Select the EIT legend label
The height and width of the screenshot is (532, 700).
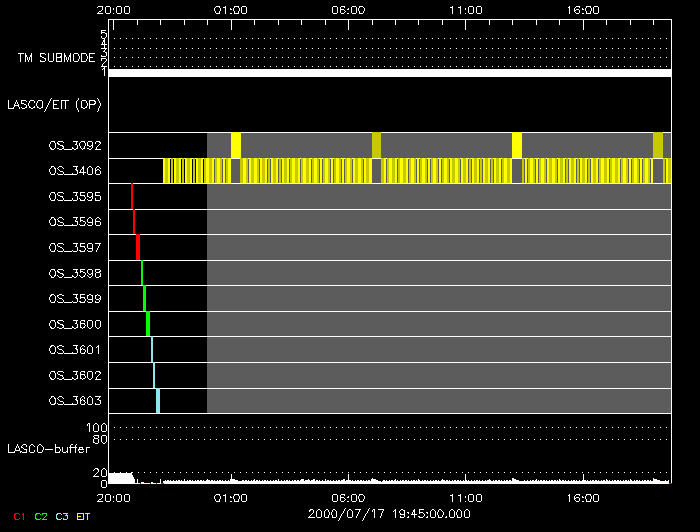click(84, 516)
